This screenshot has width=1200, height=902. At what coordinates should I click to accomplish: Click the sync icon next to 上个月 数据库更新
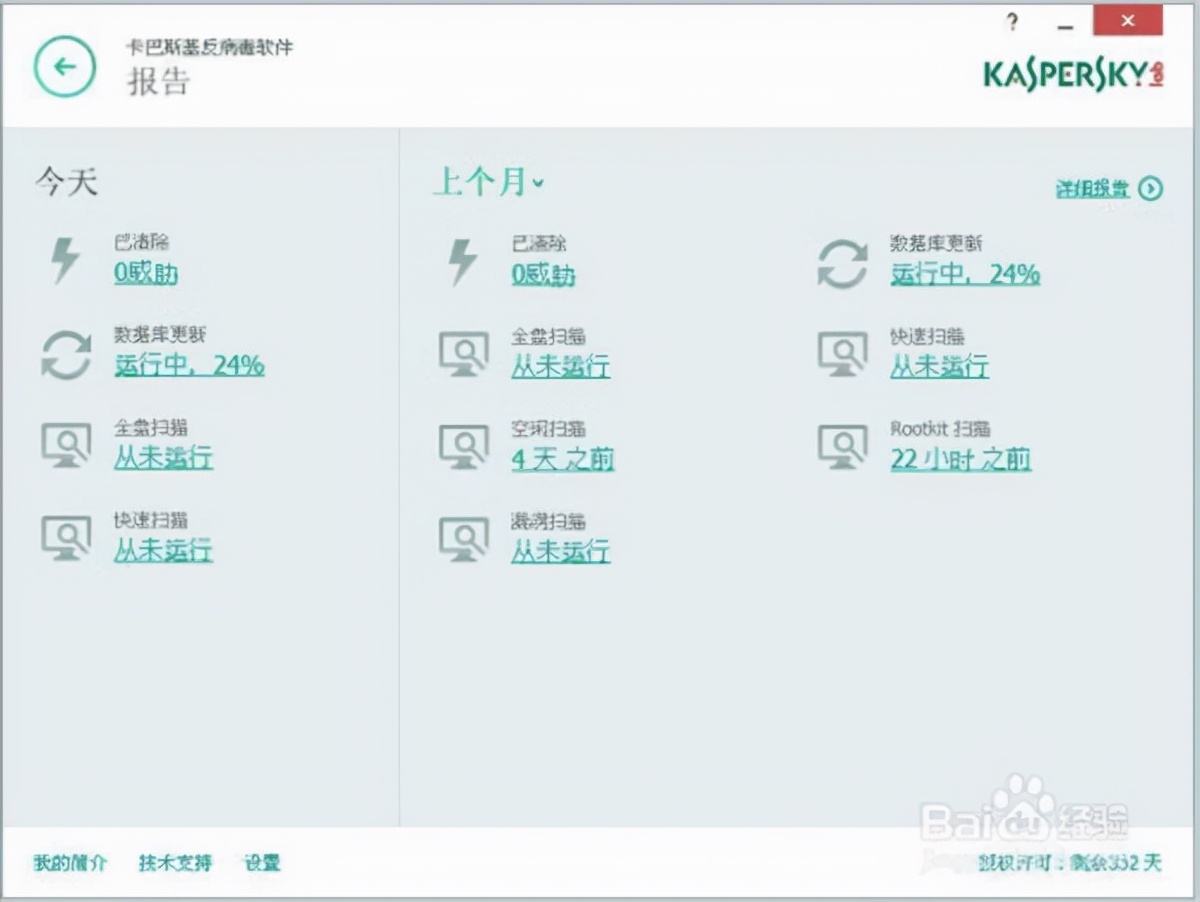(843, 264)
